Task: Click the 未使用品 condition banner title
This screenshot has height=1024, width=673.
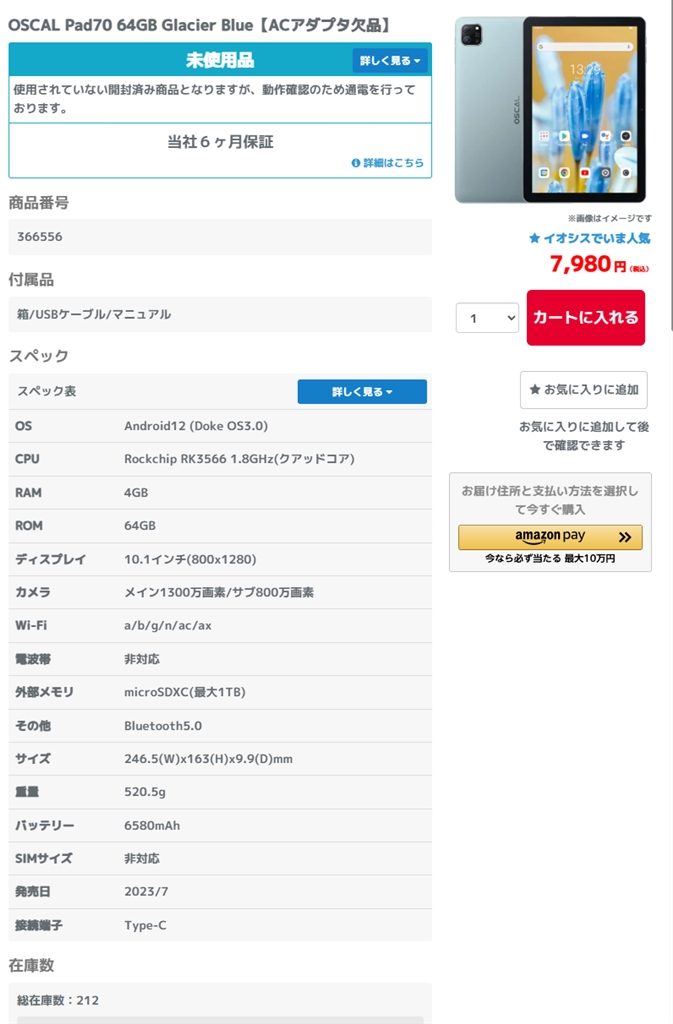Action: point(220,60)
